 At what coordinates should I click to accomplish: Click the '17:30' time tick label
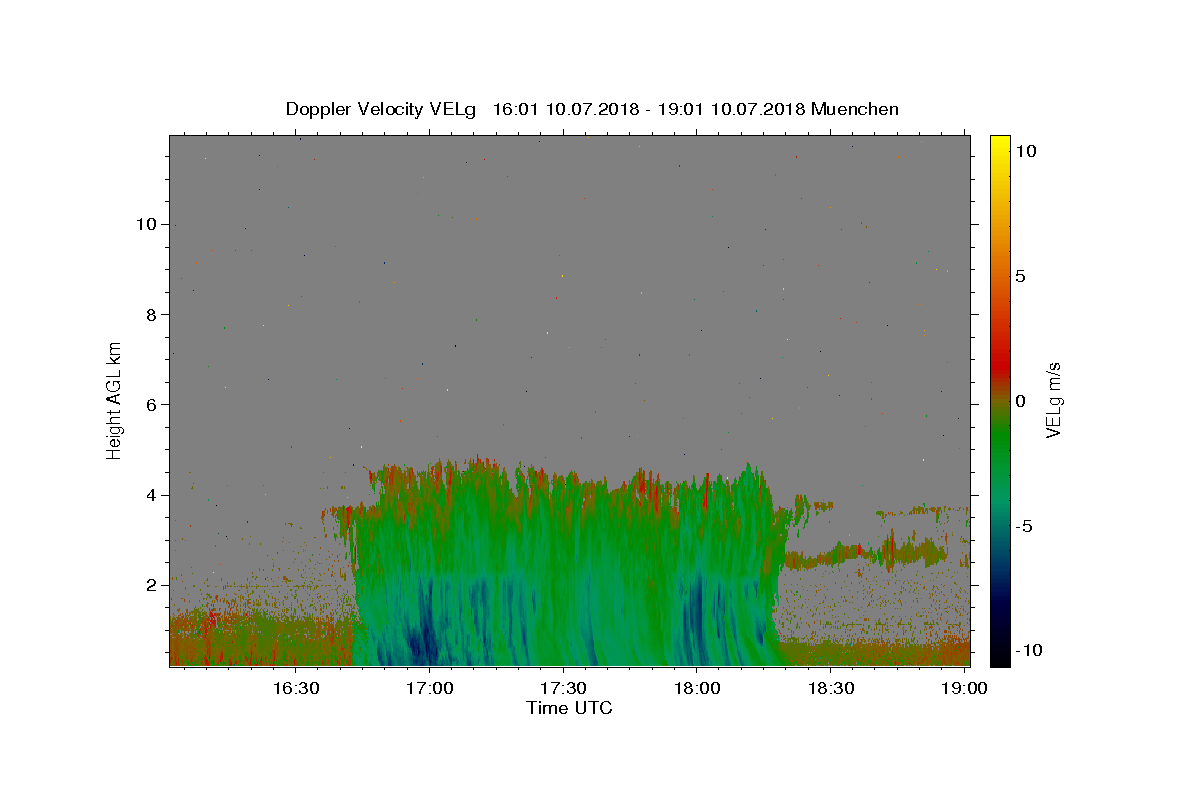pyautogui.click(x=563, y=688)
